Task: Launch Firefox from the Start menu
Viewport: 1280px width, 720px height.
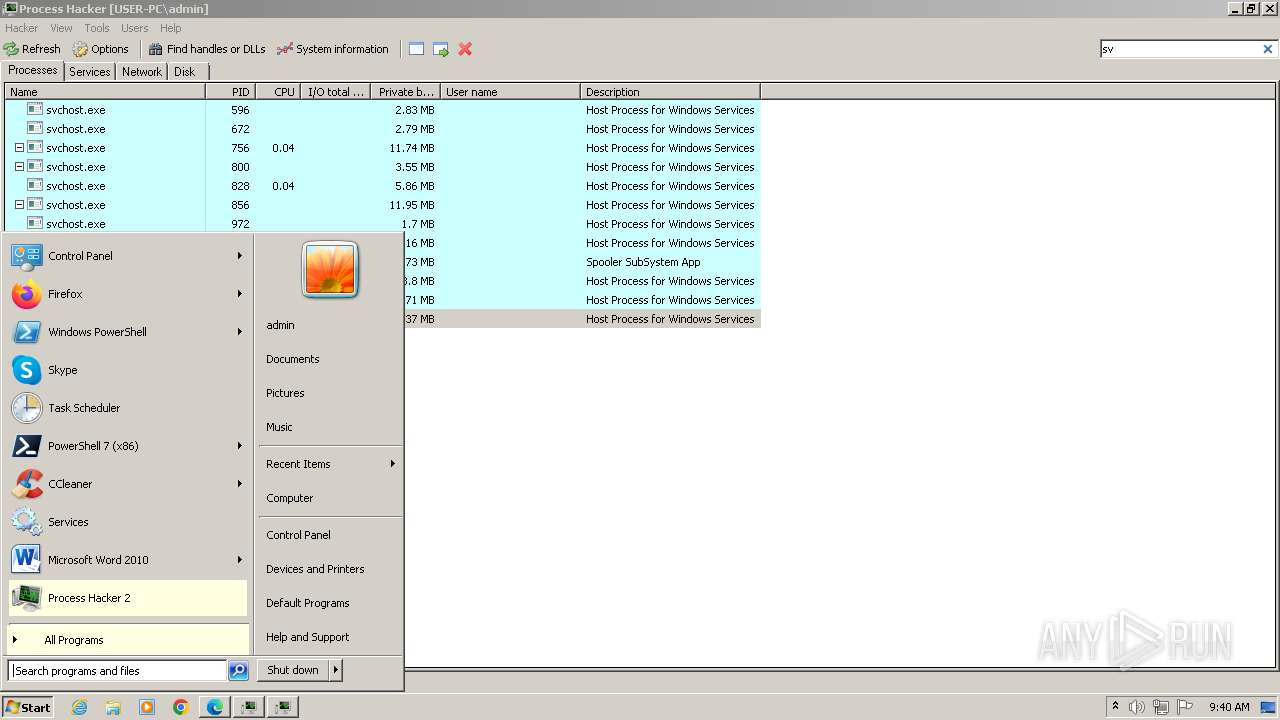Action: [127, 294]
